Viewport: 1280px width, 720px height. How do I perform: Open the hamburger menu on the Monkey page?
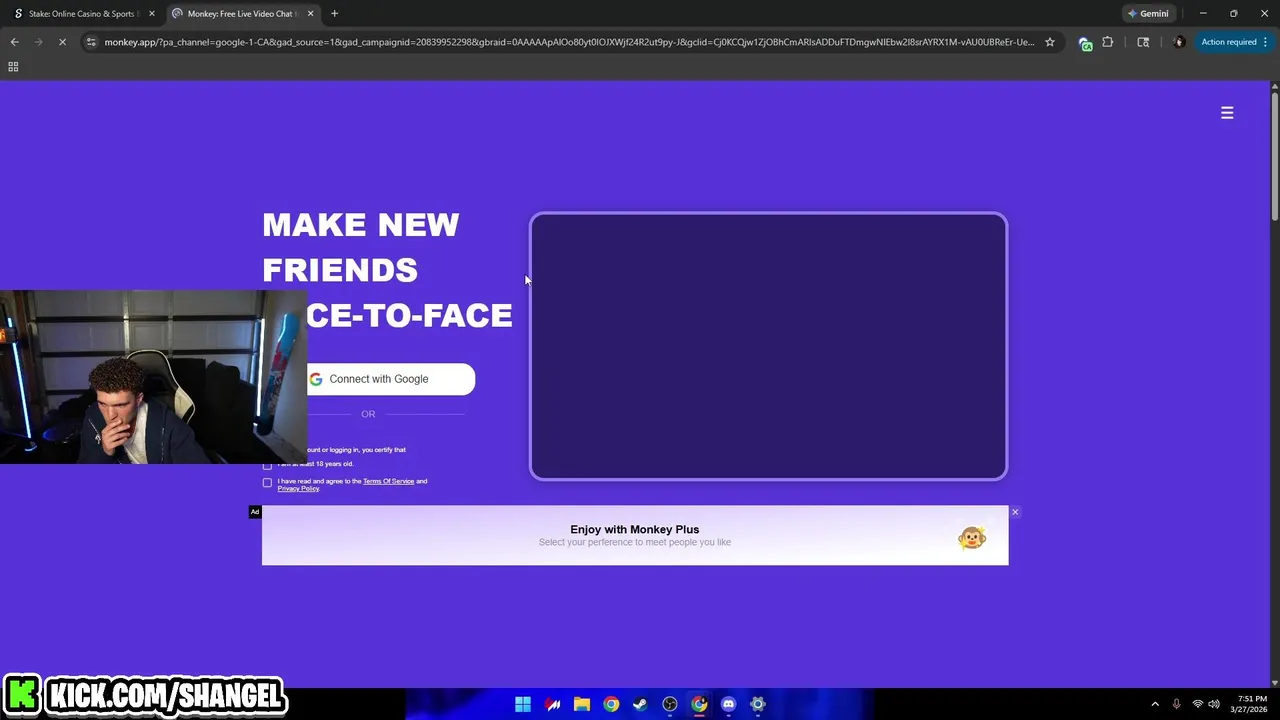[x=1227, y=113]
